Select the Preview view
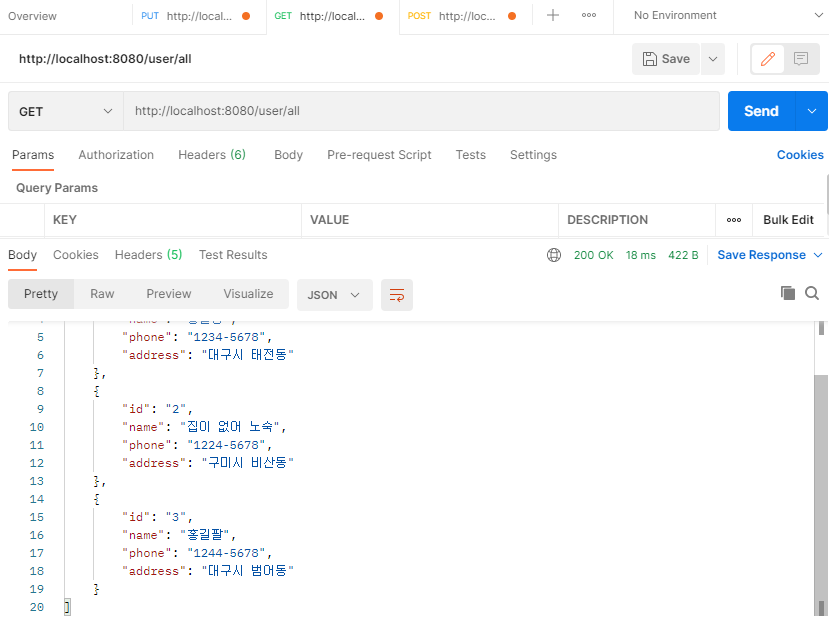Viewport: 829px width, 622px height. pyautogui.click(x=169, y=294)
